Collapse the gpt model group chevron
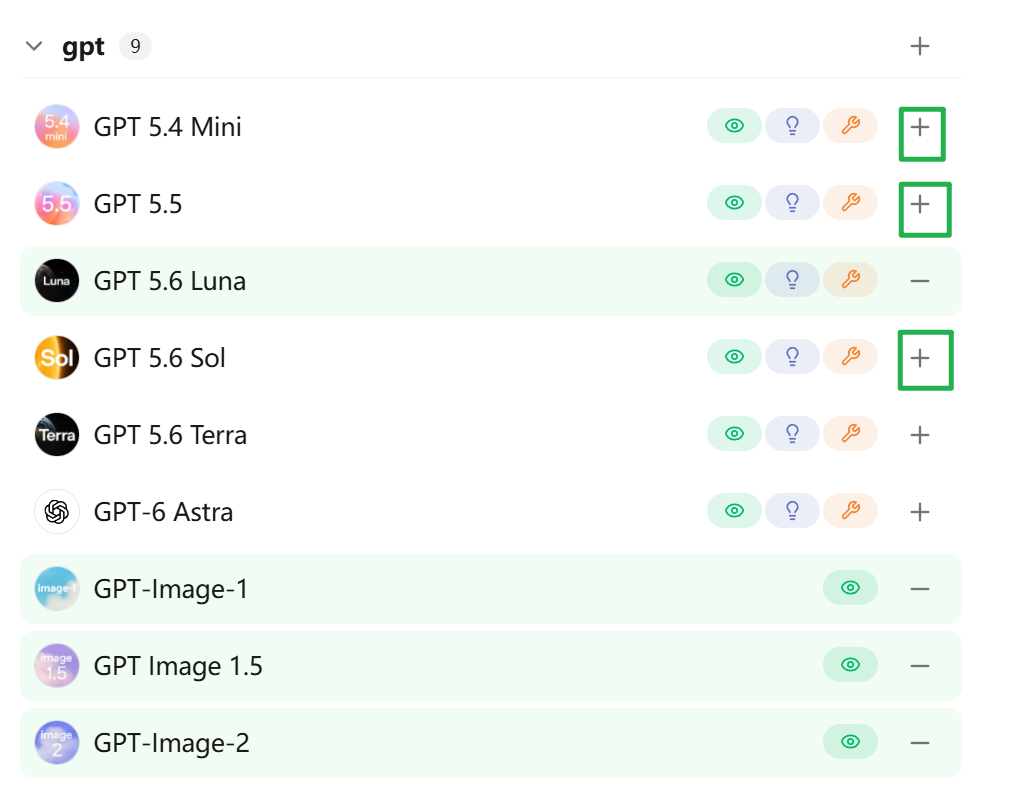The image size is (1010, 811). (x=33, y=46)
